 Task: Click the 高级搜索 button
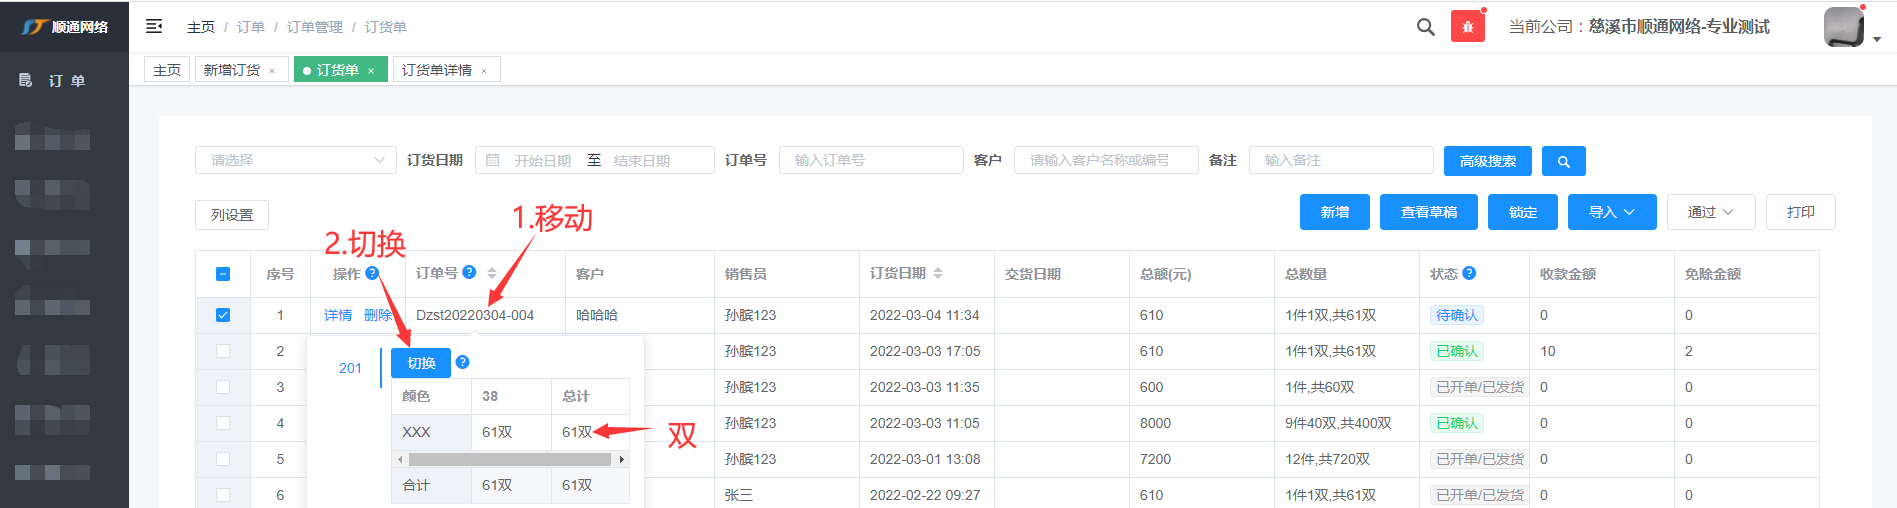(1487, 161)
